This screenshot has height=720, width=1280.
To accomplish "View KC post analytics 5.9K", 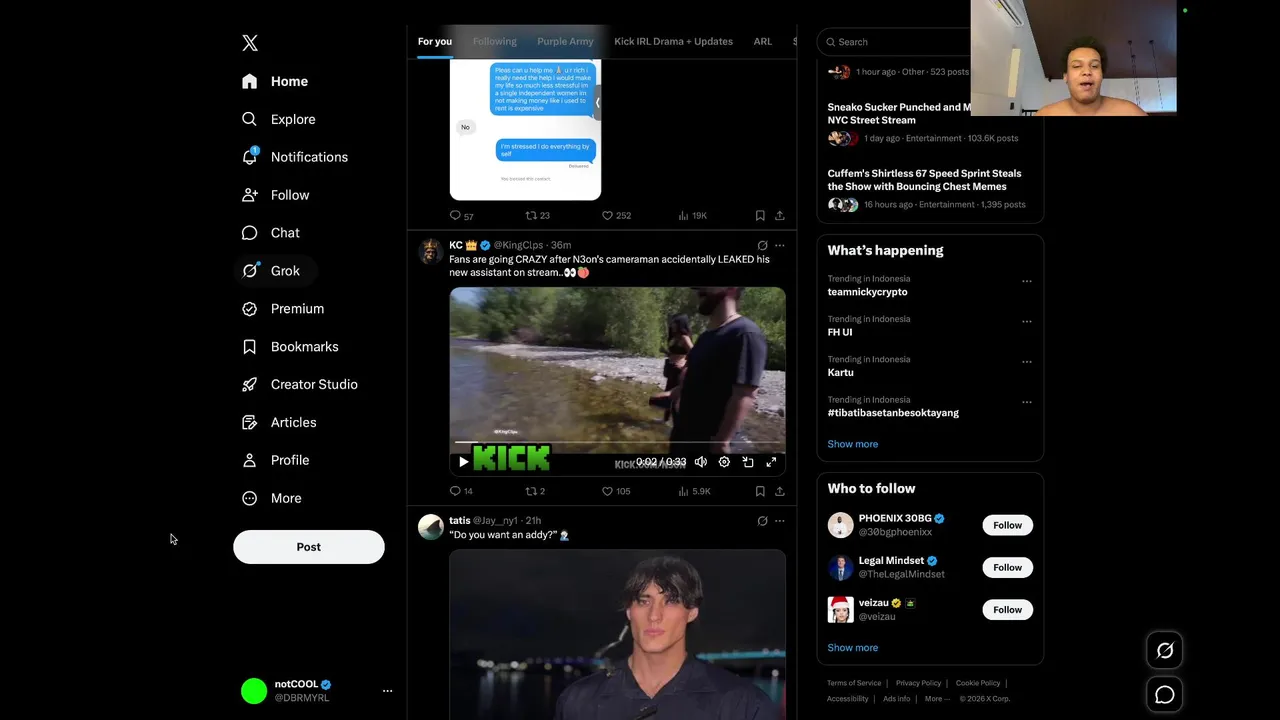I will [x=694, y=491].
